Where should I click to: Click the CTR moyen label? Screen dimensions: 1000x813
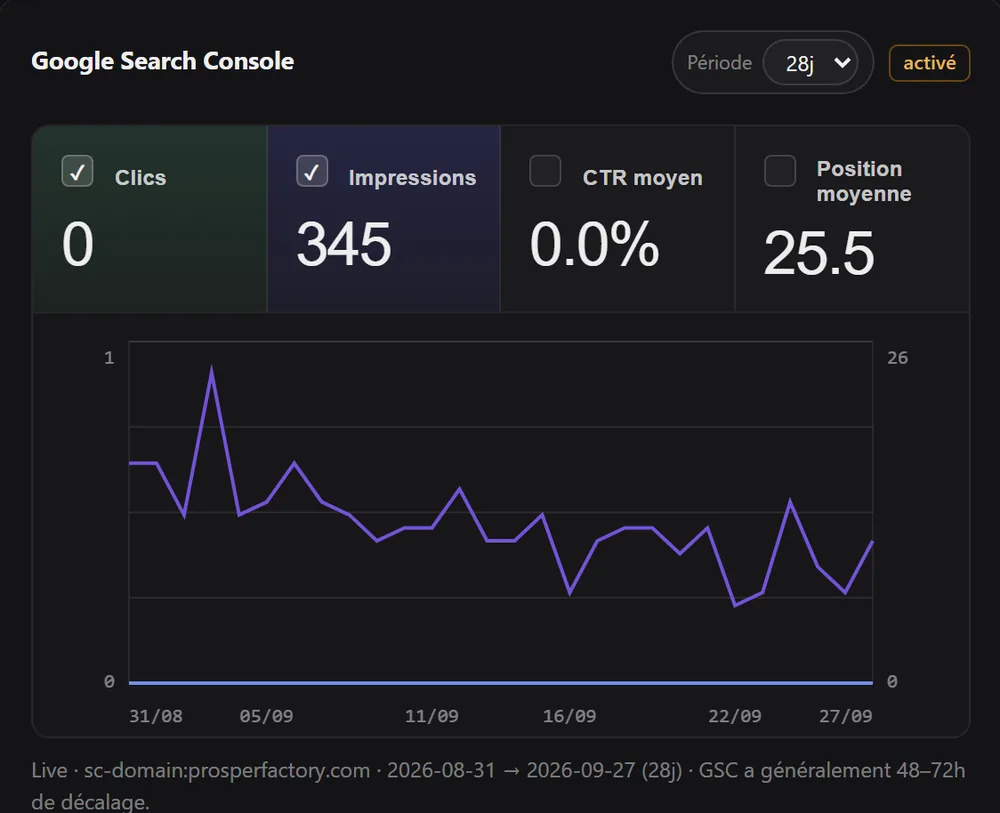642,177
